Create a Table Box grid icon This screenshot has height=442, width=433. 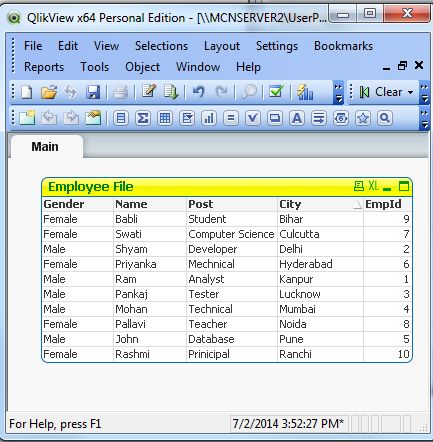pos(165,118)
